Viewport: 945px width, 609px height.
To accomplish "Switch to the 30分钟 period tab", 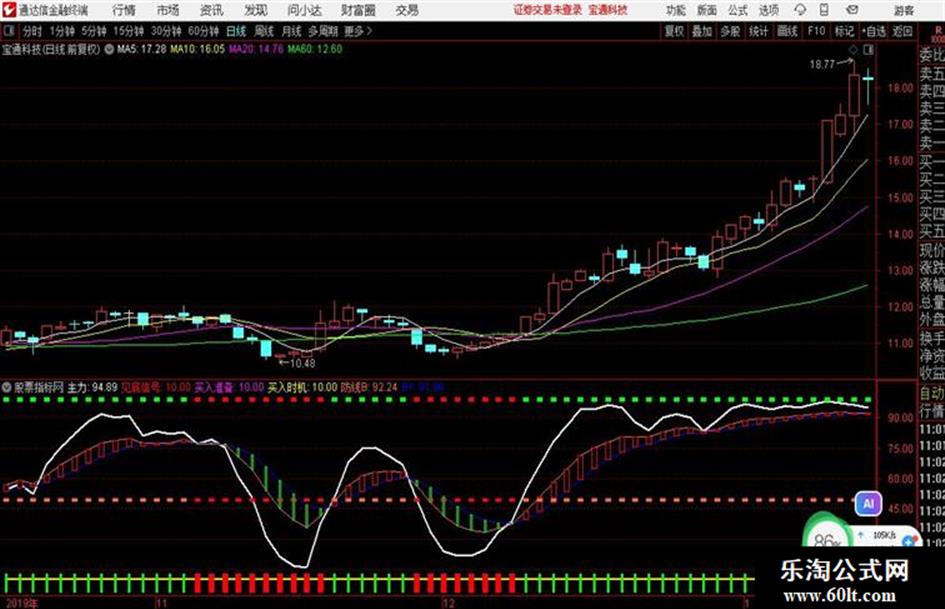I will tap(166, 31).
